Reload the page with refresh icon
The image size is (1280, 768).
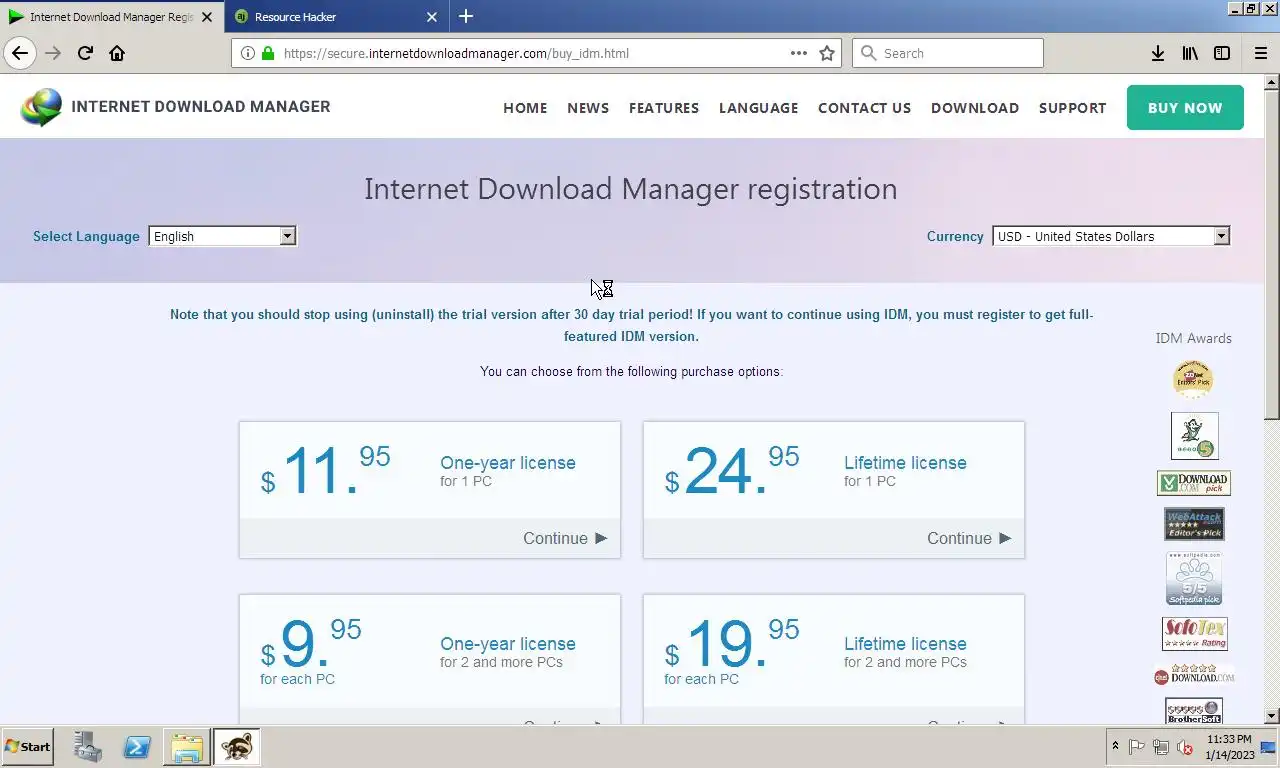[85, 53]
